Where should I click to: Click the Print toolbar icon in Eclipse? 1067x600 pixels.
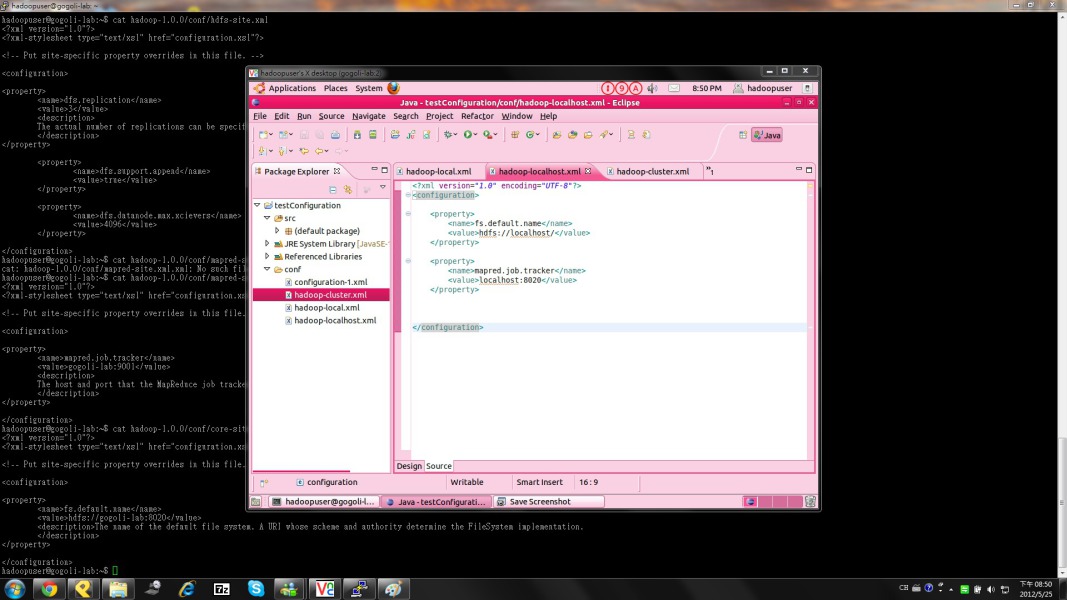click(335, 135)
